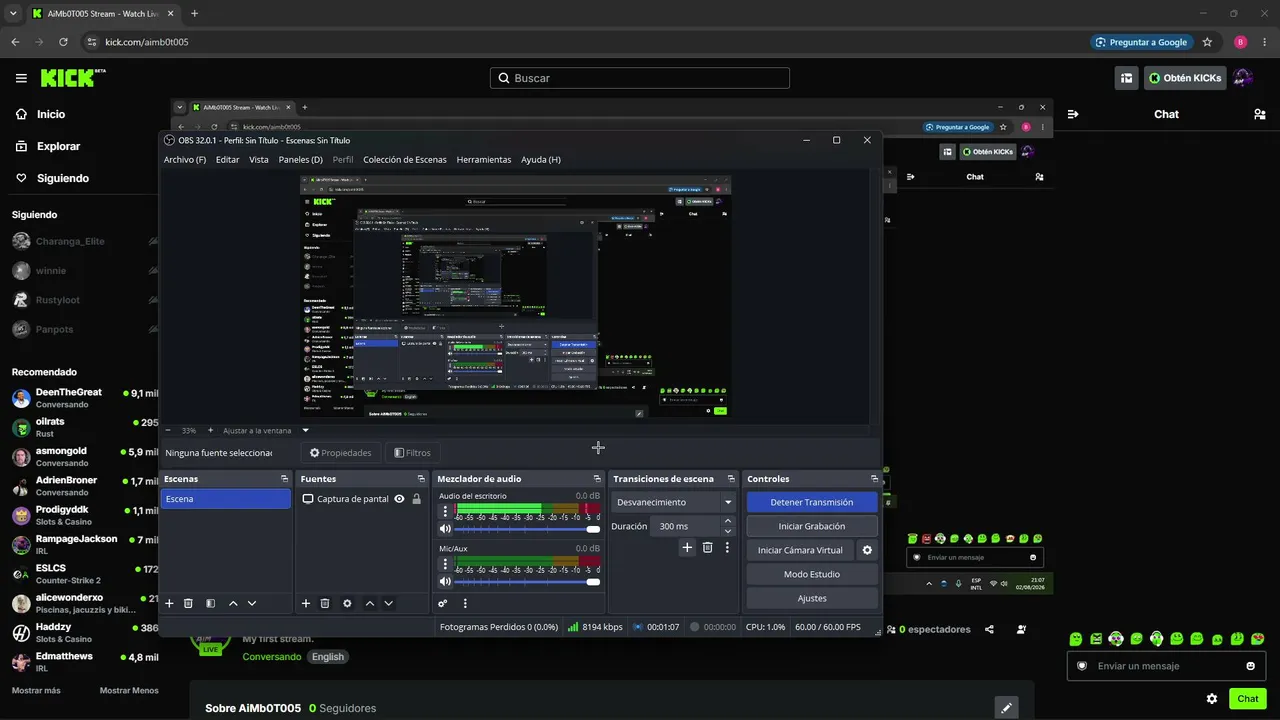Undock the Controles panel
1280x720 pixels.
click(x=874, y=479)
